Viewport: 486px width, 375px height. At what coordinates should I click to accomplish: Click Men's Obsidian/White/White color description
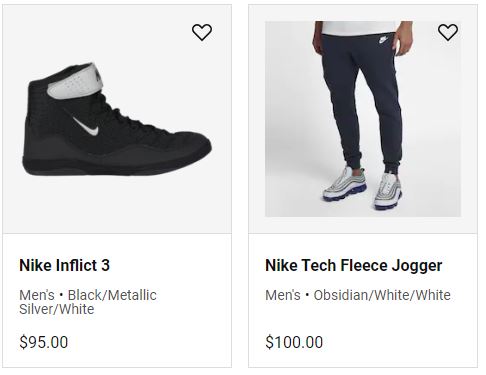point(358,295)
